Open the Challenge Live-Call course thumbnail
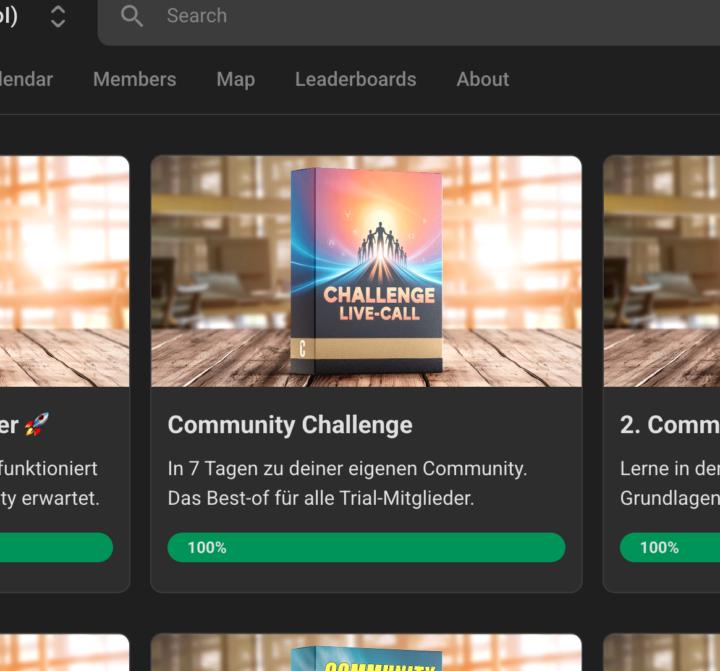 click(366, 271)
